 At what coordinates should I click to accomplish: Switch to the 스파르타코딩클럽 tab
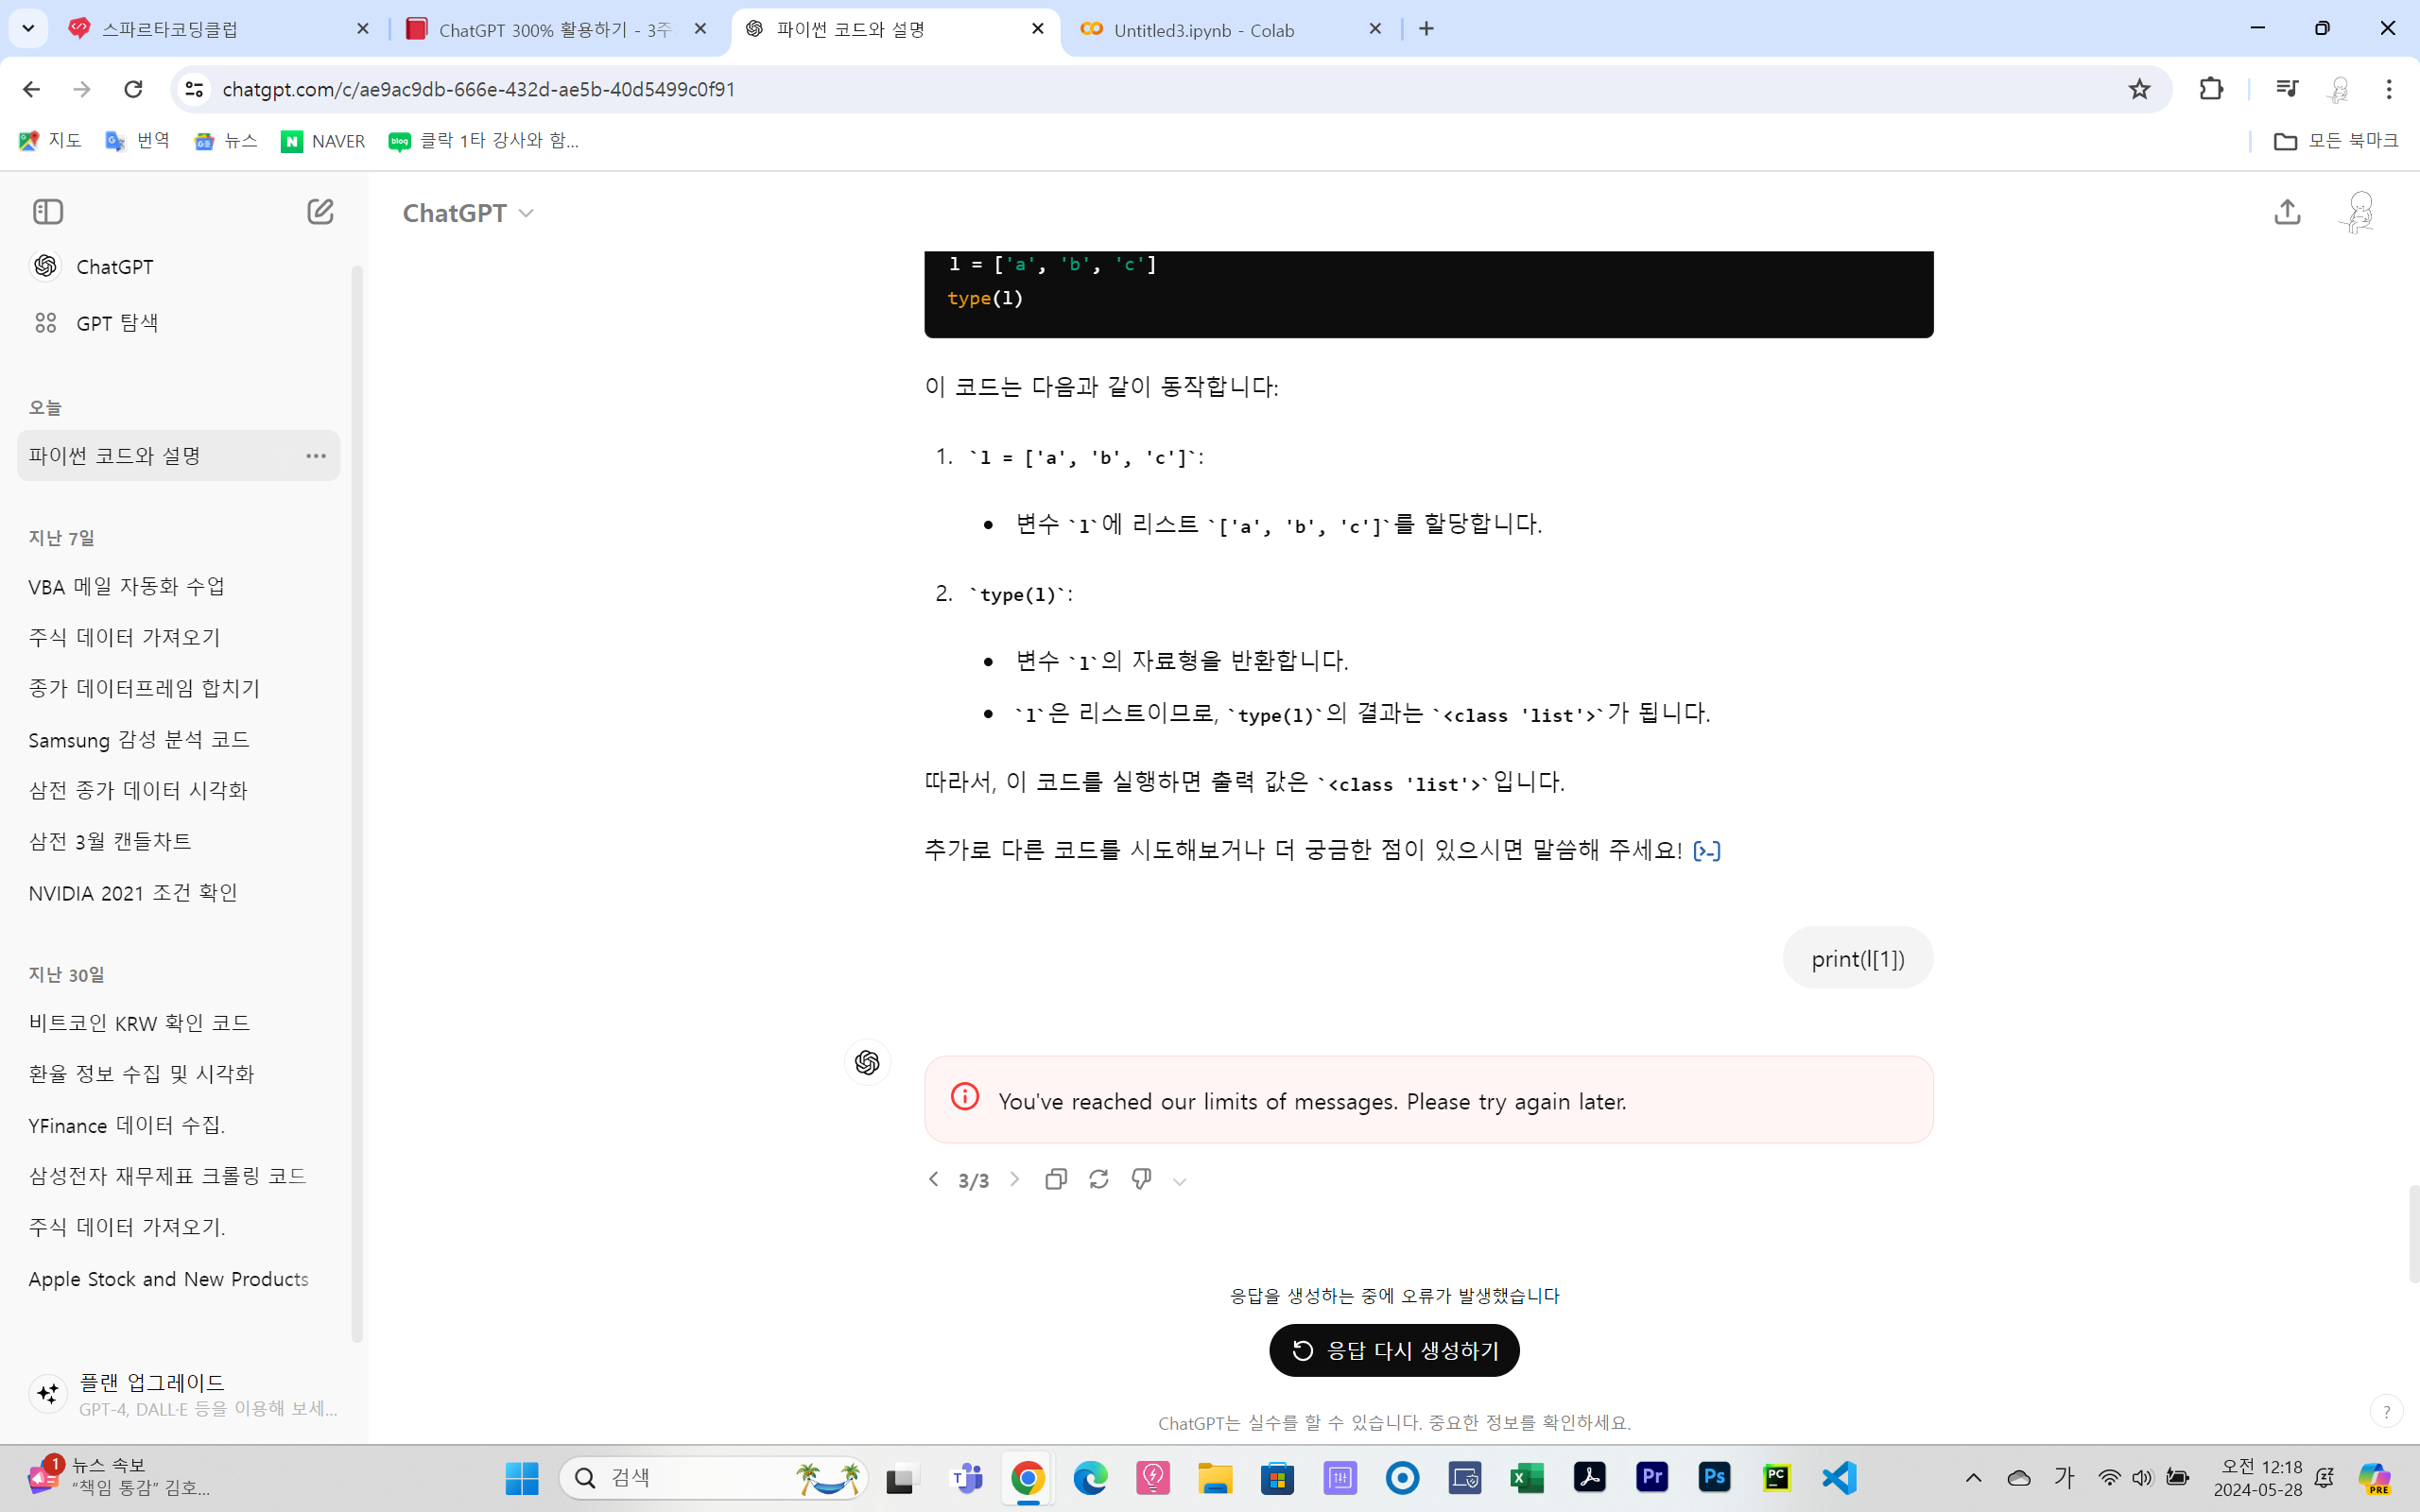point(220,29)
